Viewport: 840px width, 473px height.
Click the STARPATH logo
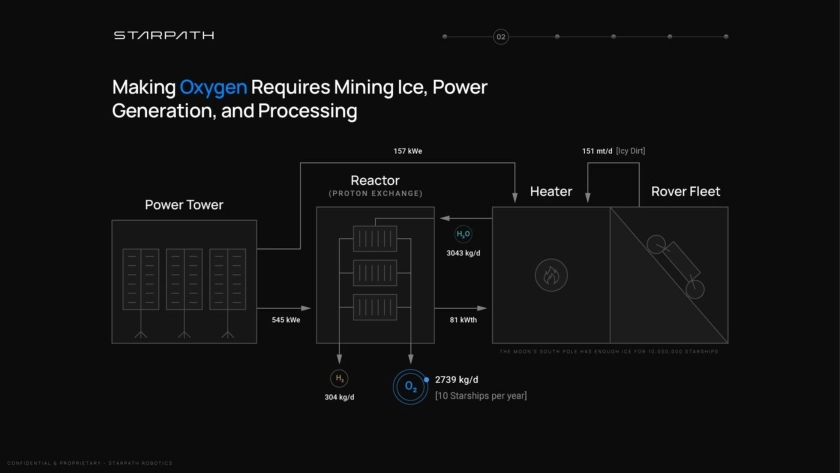(163, 36)
